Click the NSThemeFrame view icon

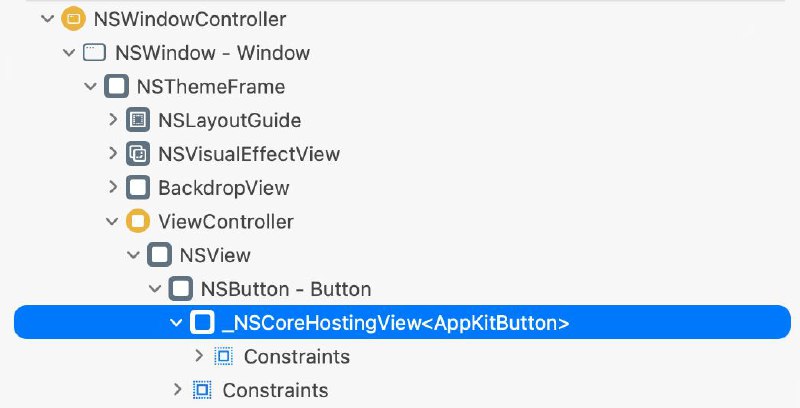click(116, 87)
